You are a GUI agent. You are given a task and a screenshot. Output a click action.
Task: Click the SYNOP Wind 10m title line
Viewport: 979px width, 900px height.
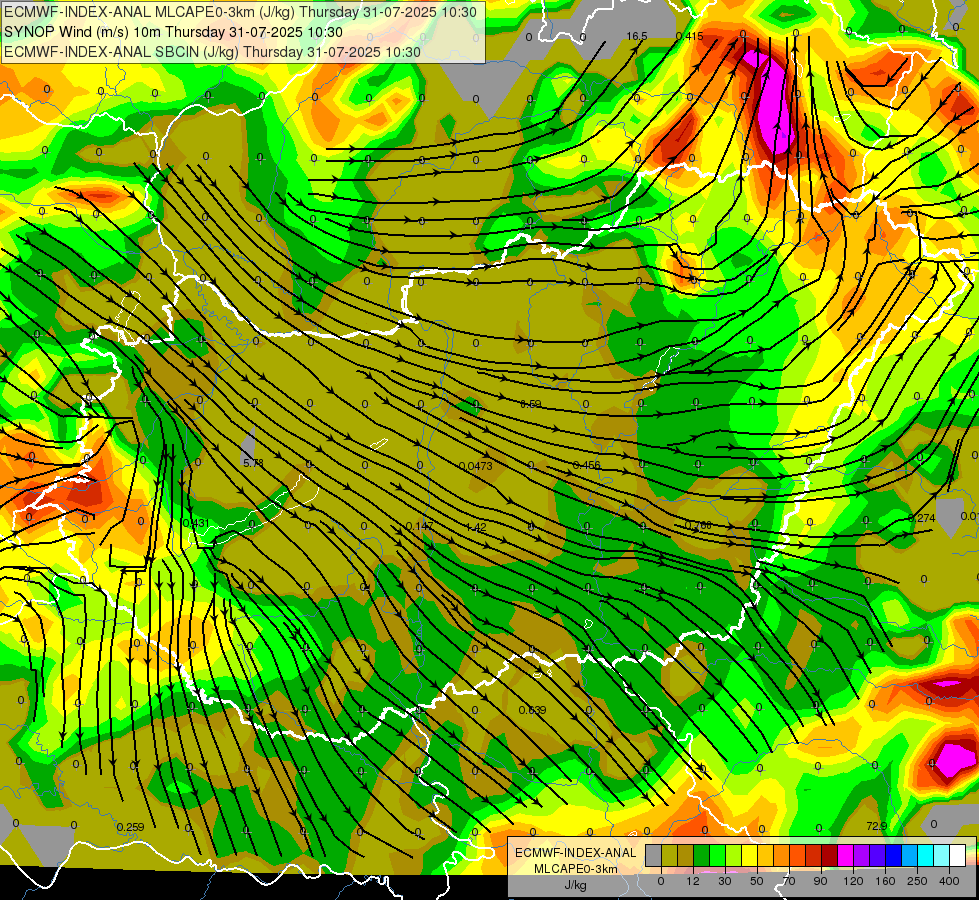[174, 32]
